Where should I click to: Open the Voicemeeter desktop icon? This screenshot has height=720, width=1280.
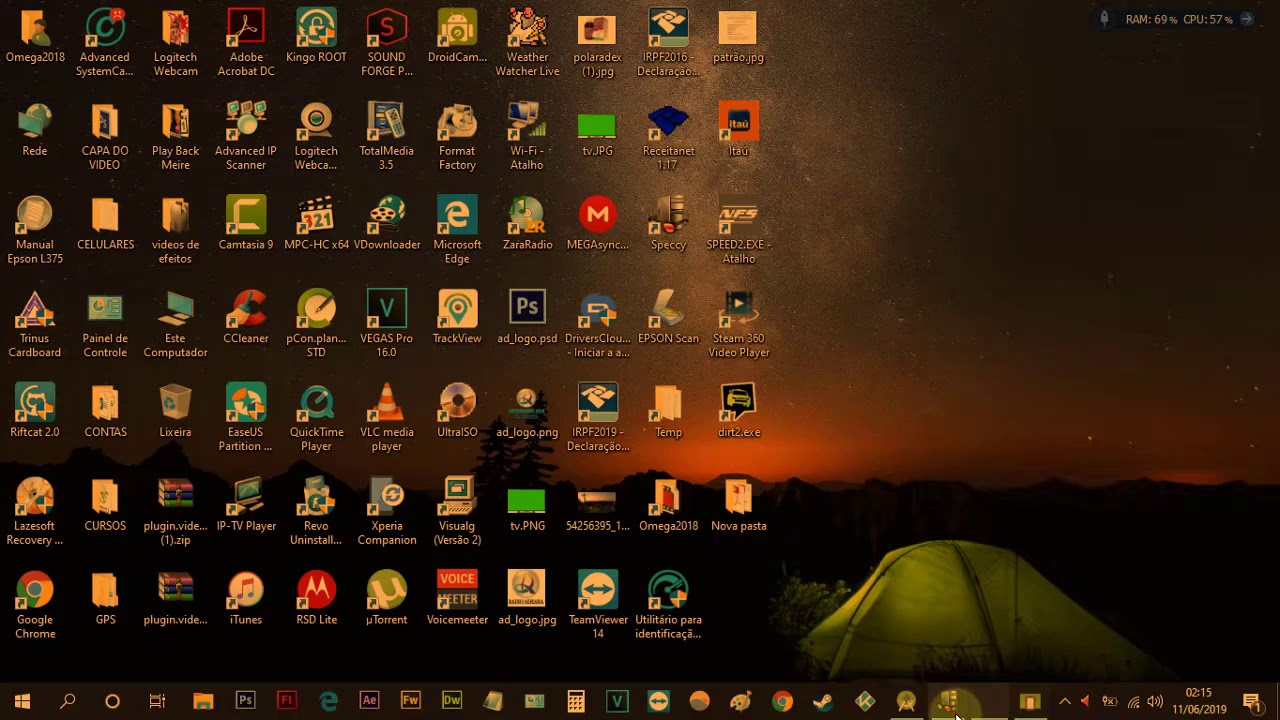coord(457,598)
